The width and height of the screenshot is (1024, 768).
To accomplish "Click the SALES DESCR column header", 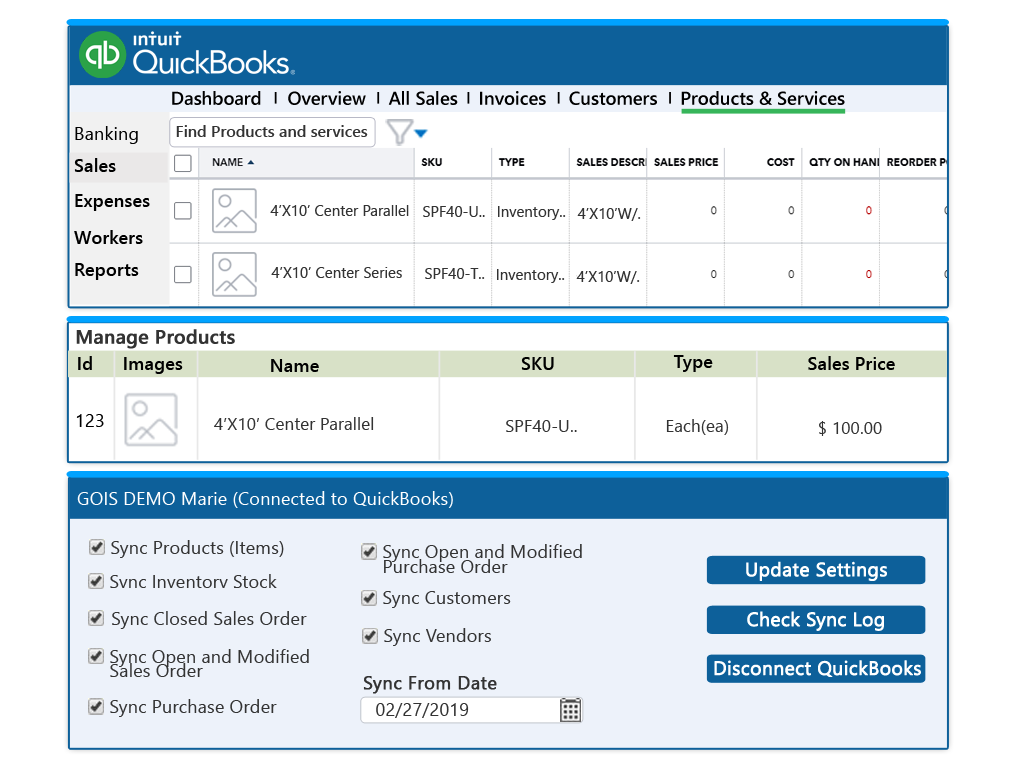I will [611, 162].
